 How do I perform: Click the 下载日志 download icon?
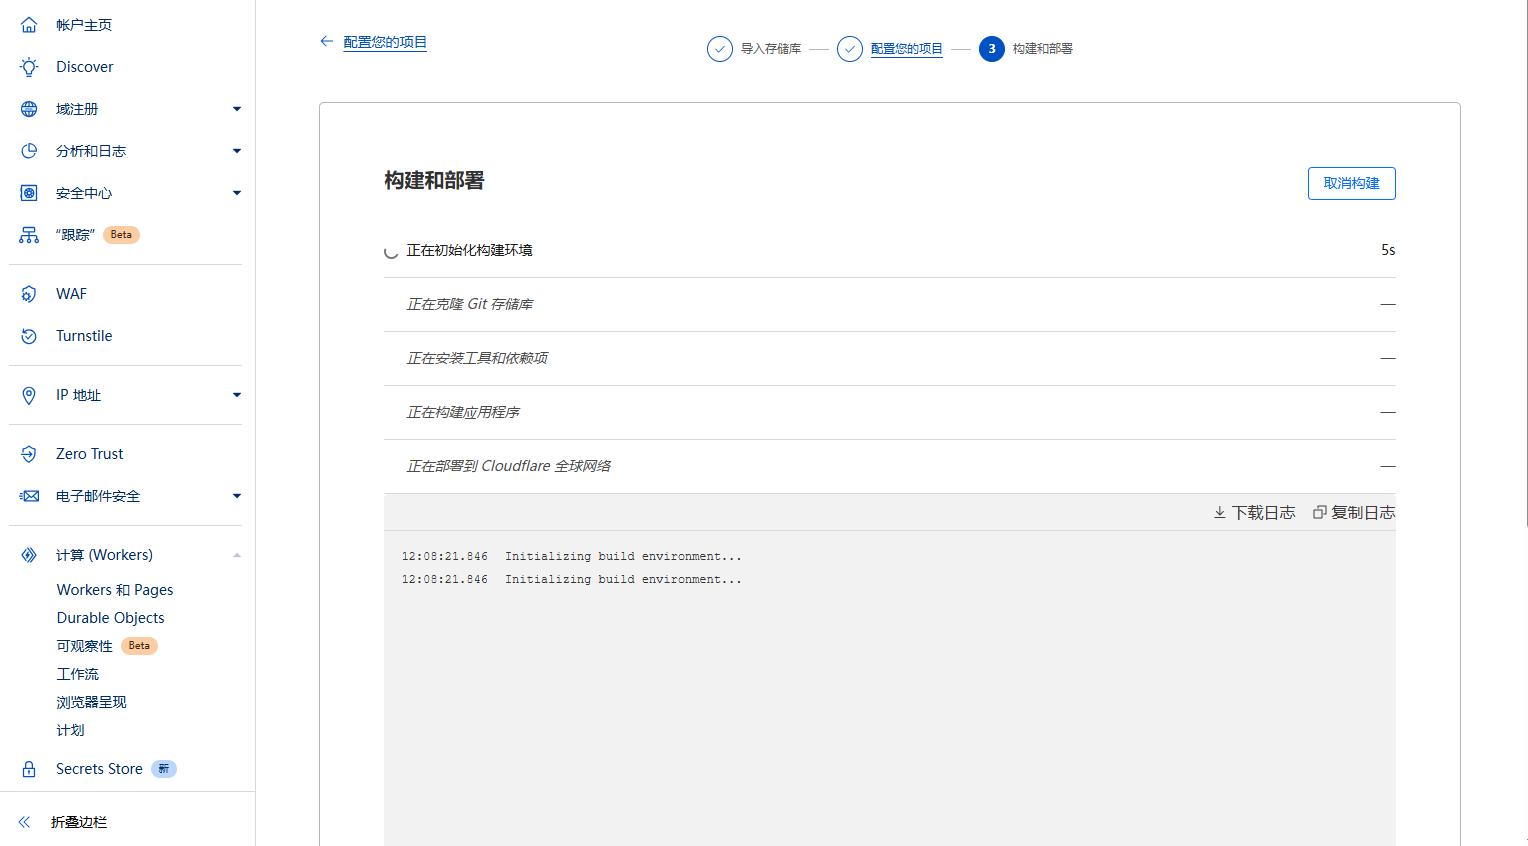pos(1219,511)
